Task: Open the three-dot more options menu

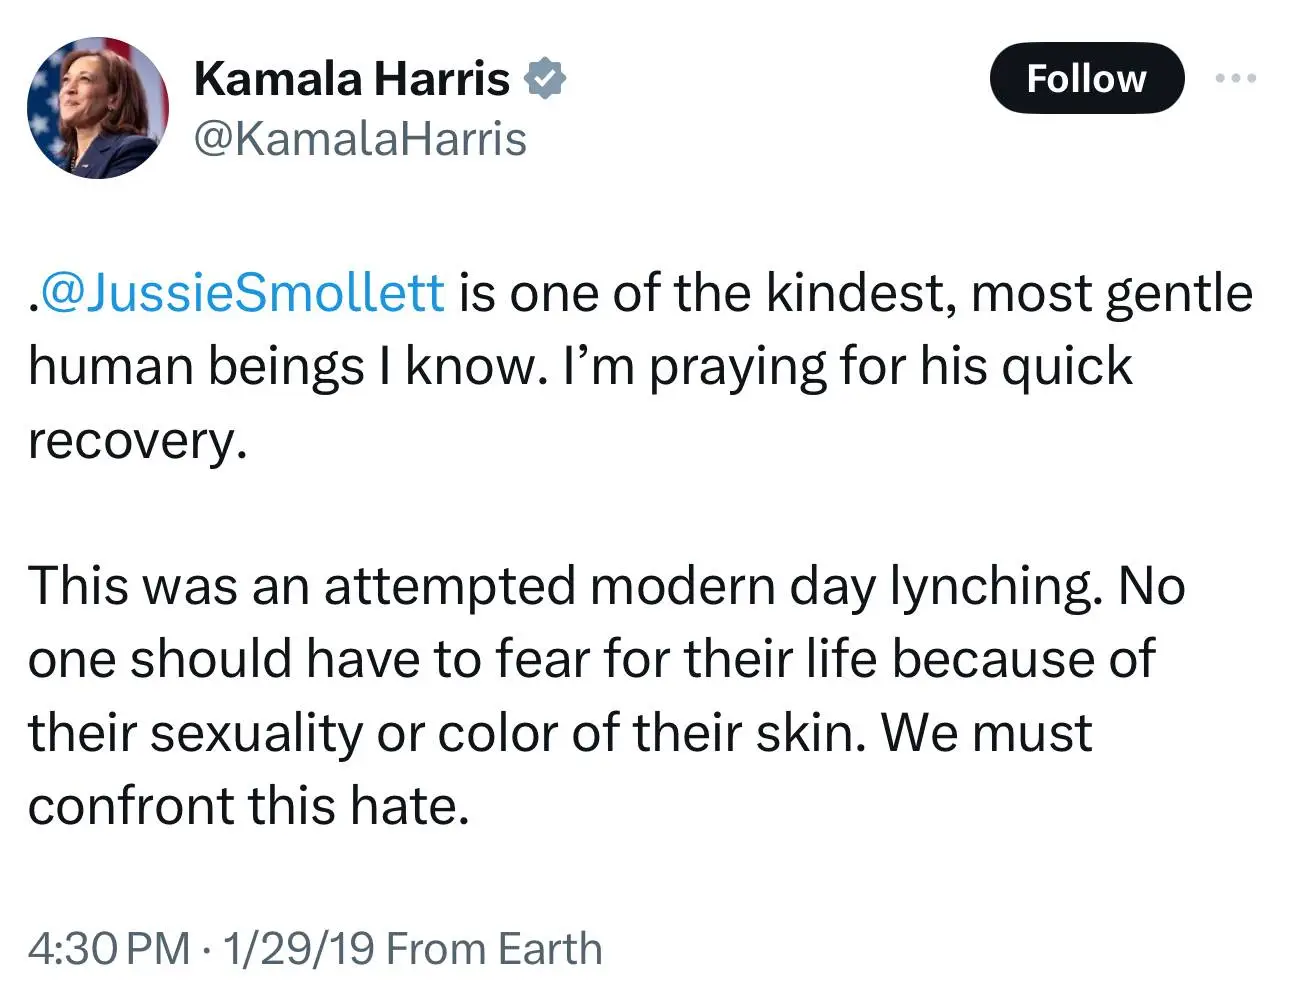Action: pyautogui.click(x=1236, y=78)
